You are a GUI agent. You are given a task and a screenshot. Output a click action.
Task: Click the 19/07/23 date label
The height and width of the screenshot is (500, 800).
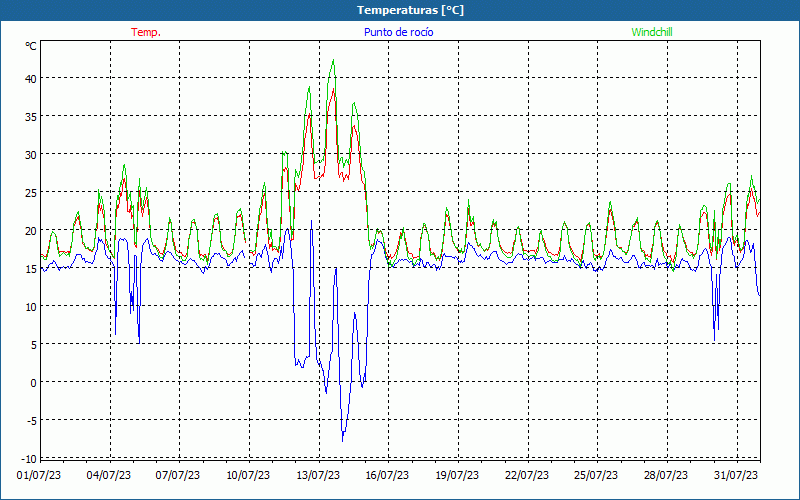[x=457, y=475]
